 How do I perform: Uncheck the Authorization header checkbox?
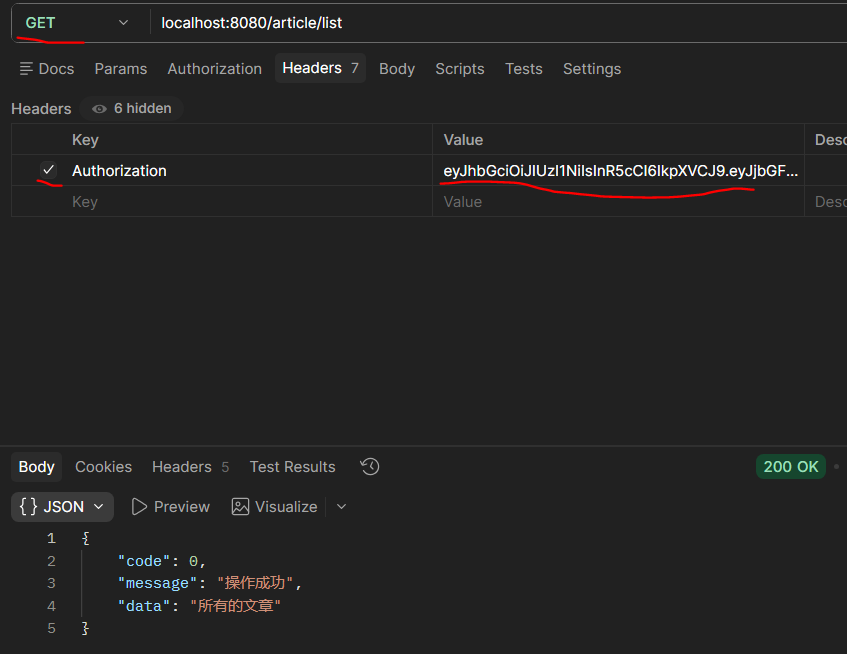(49, 170)
